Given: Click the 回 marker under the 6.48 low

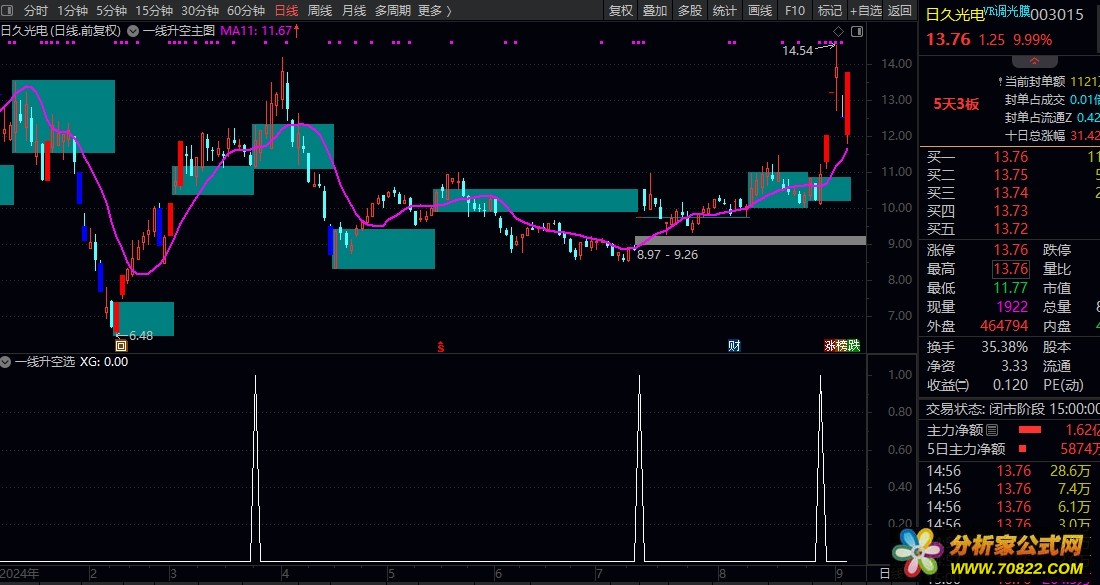Looking at the screenshot, I should pos(121,345).
